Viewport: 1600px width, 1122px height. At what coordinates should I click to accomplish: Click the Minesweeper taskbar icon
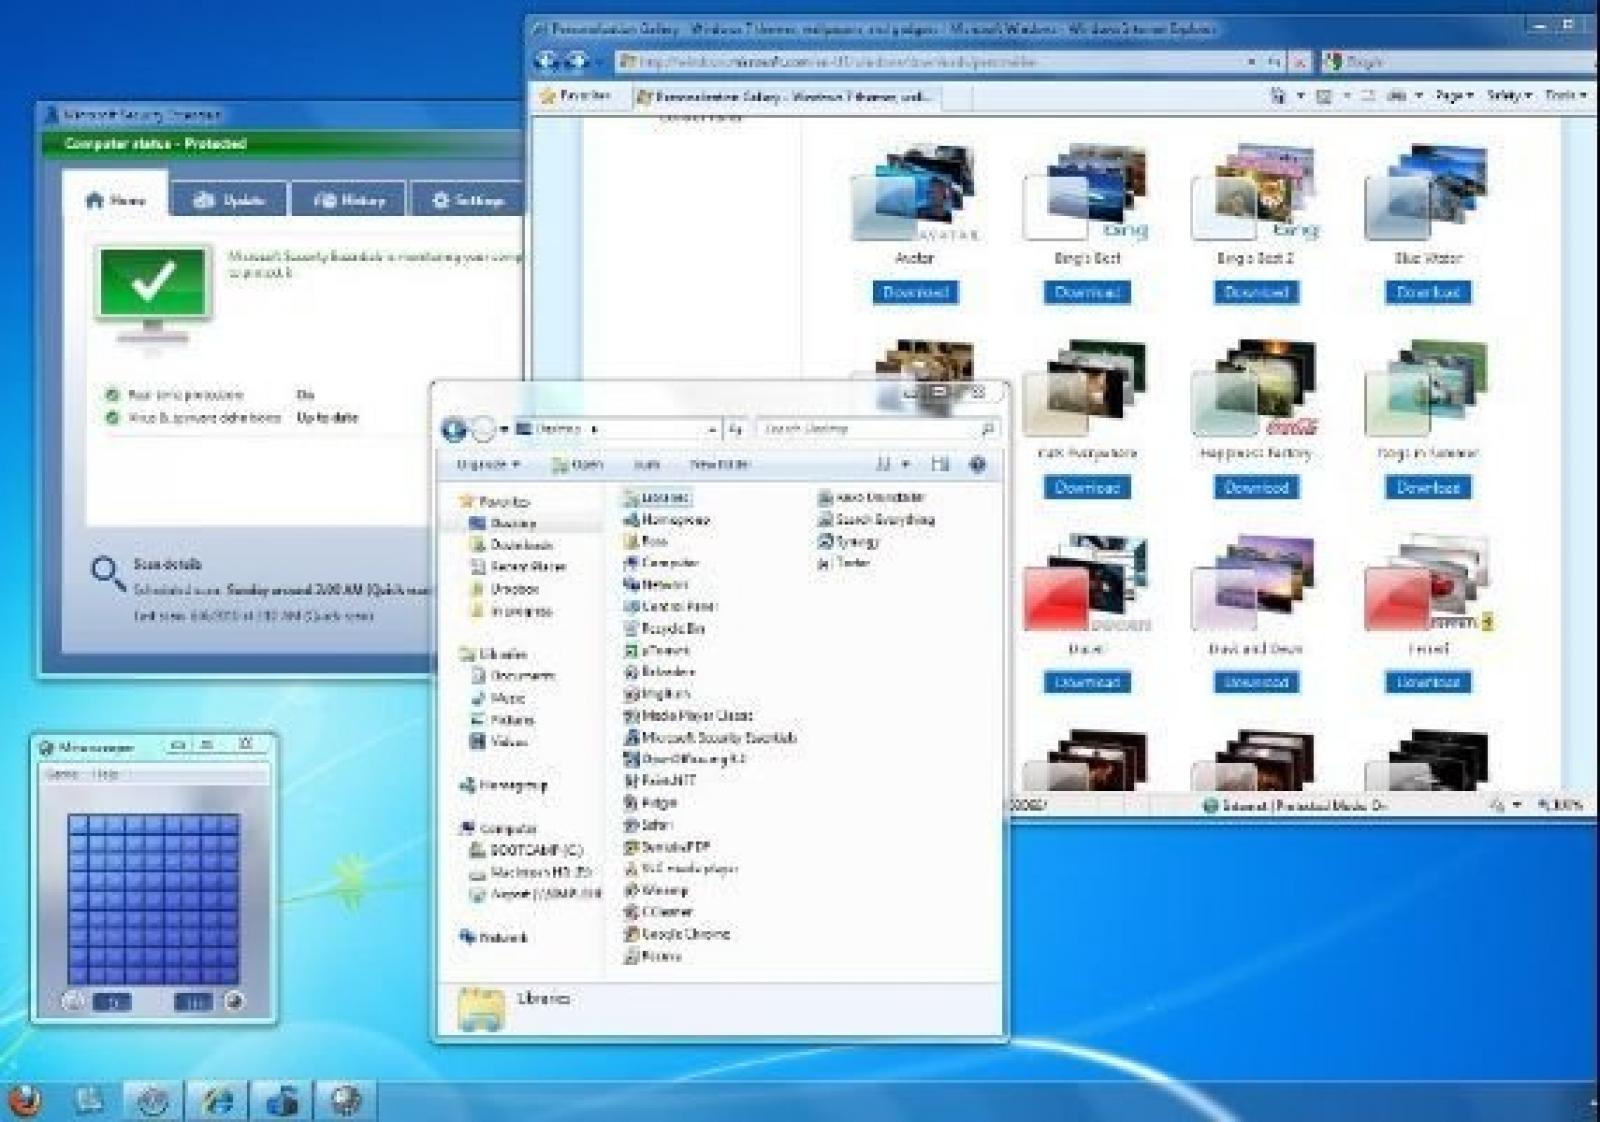tap(346, 1101)
